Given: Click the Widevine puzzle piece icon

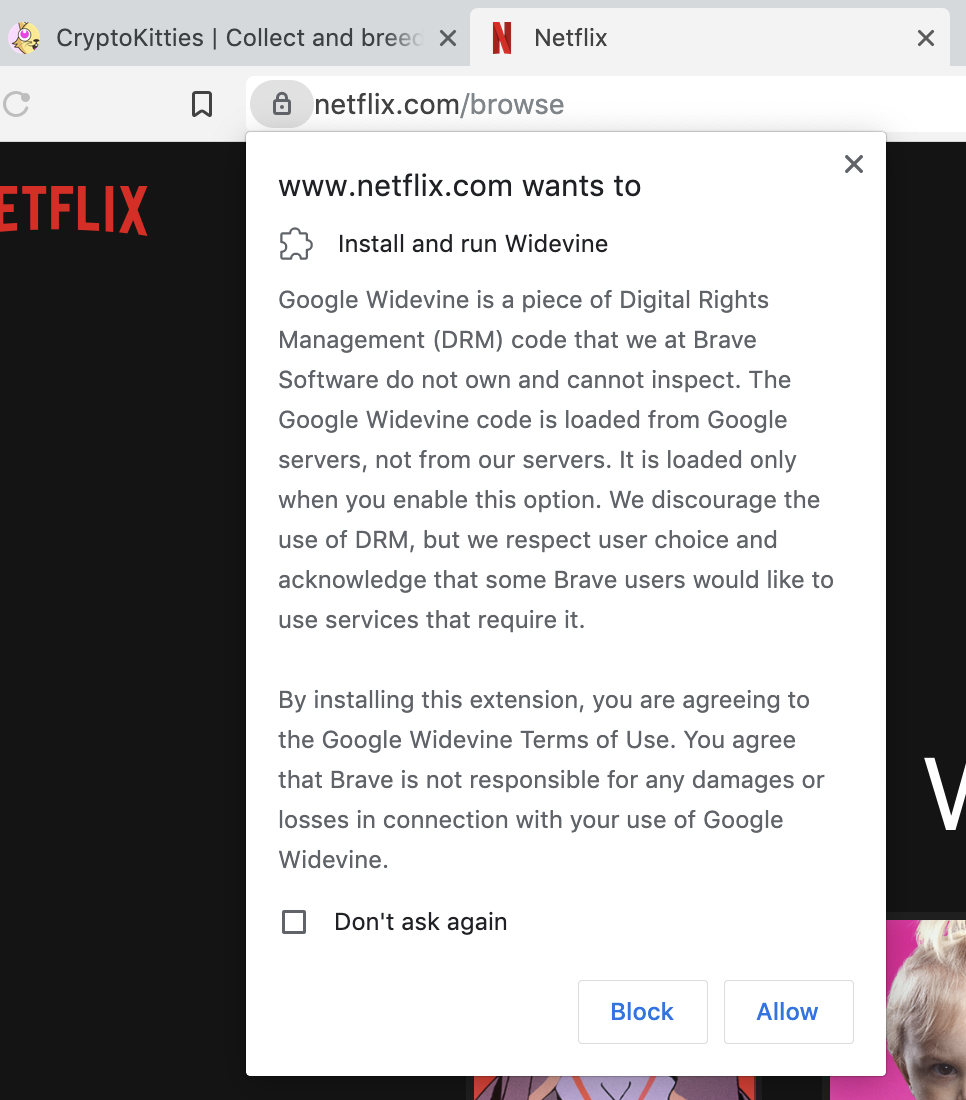Looking at the screenshot, I should coord(295,243).
